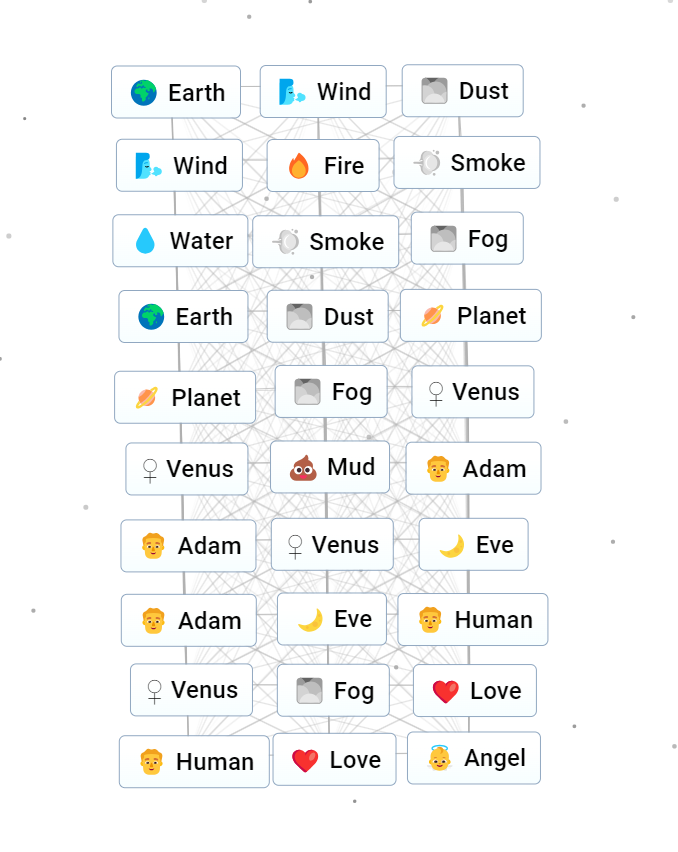This screenshot has width=678, height=852.
Task: Pick the Adam tile right of Mud
Action: click(x=473, y=468)
